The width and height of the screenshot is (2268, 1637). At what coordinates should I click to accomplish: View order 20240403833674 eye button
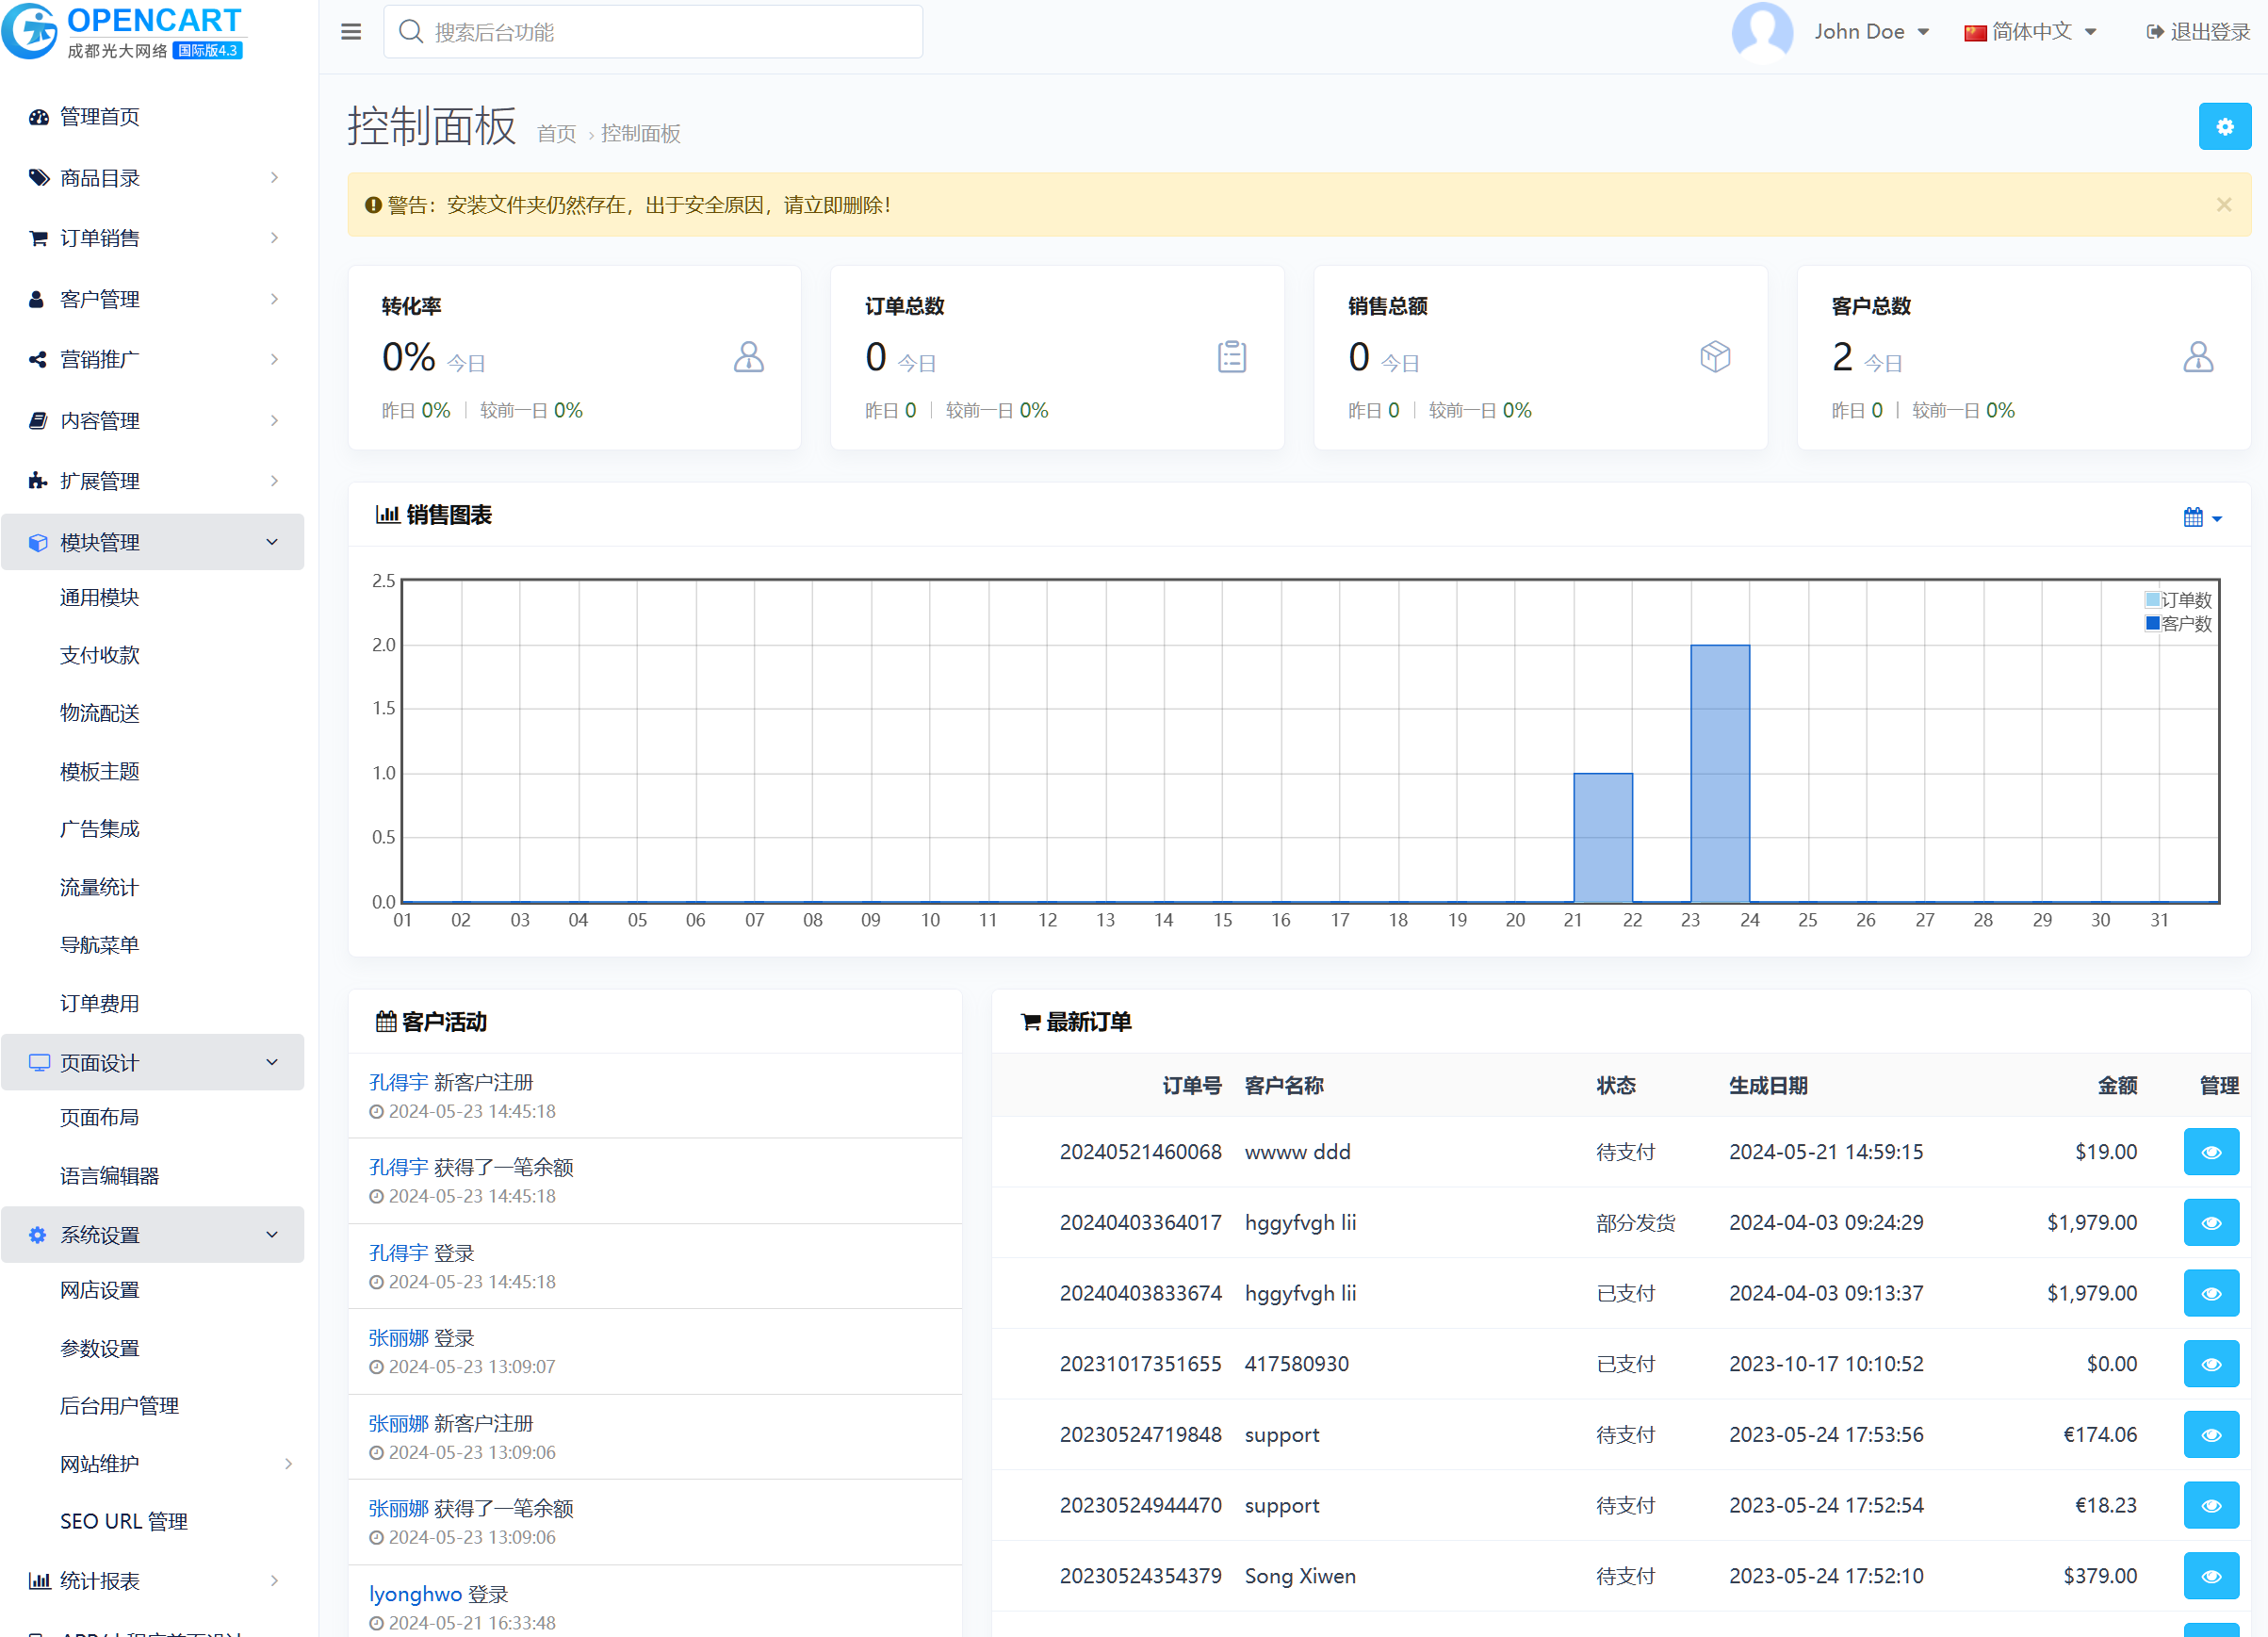point(2211,1294)
